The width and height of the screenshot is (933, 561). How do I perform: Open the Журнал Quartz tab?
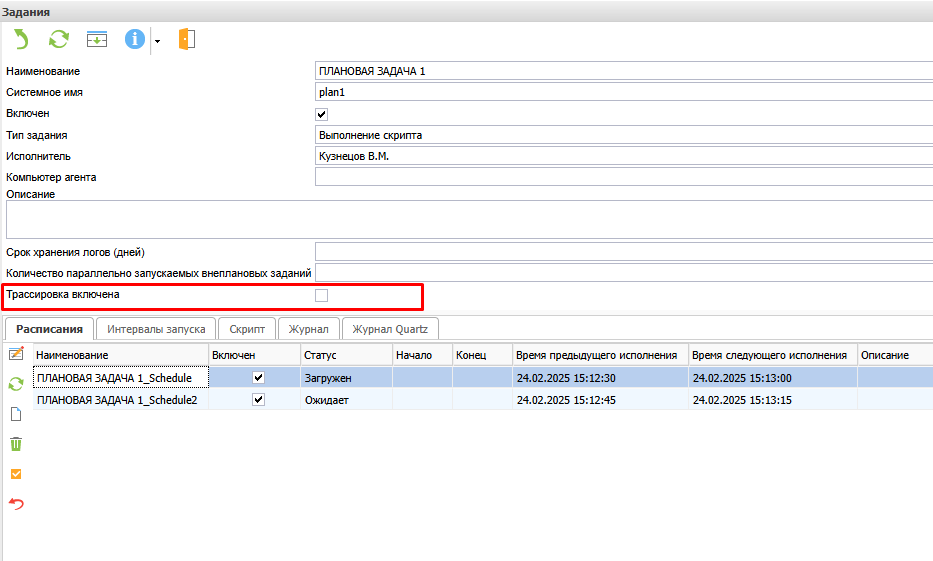pyautogui.click(x=390, y=329)
